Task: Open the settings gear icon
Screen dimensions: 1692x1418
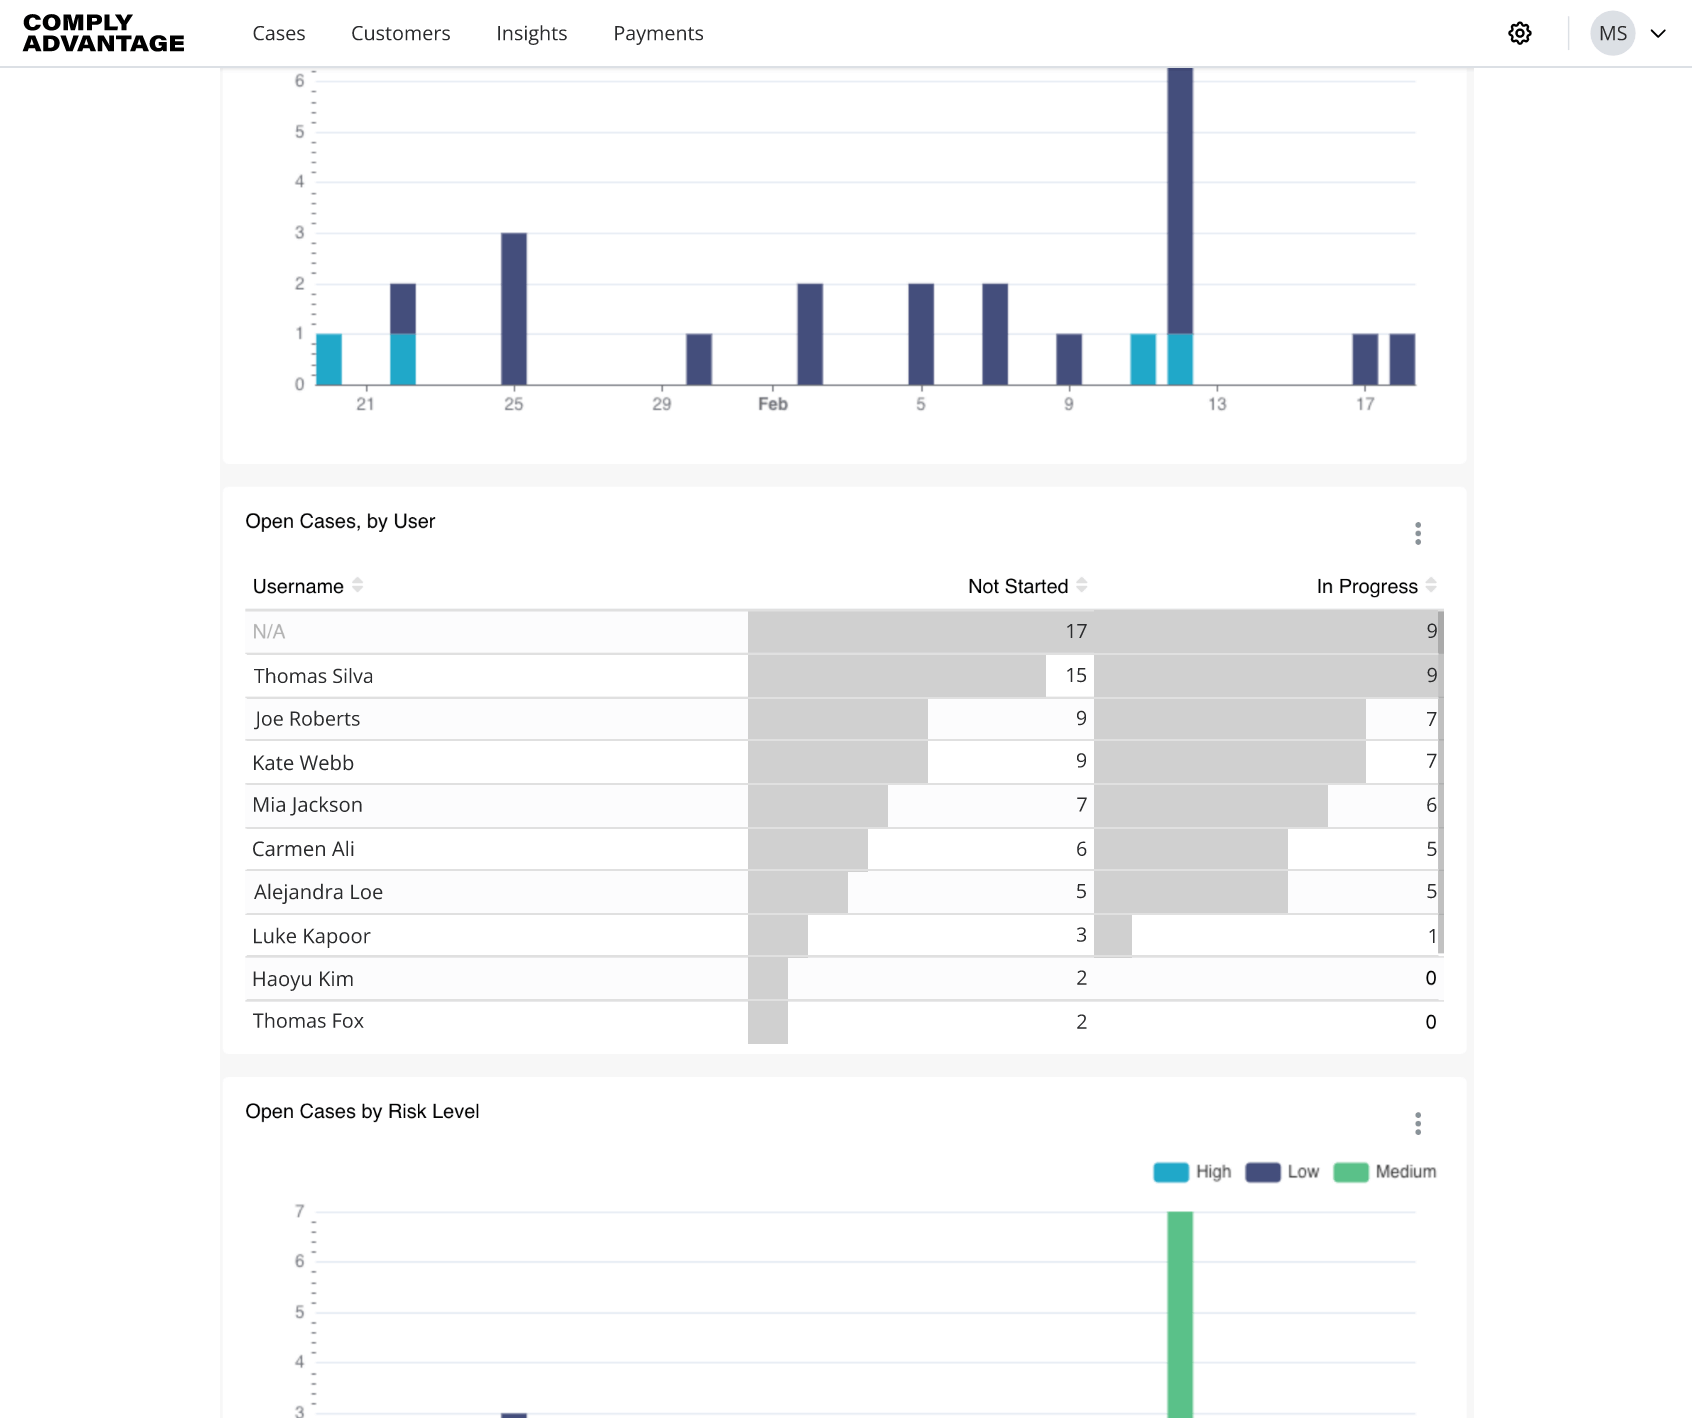Action: (x=1519, y=33)
